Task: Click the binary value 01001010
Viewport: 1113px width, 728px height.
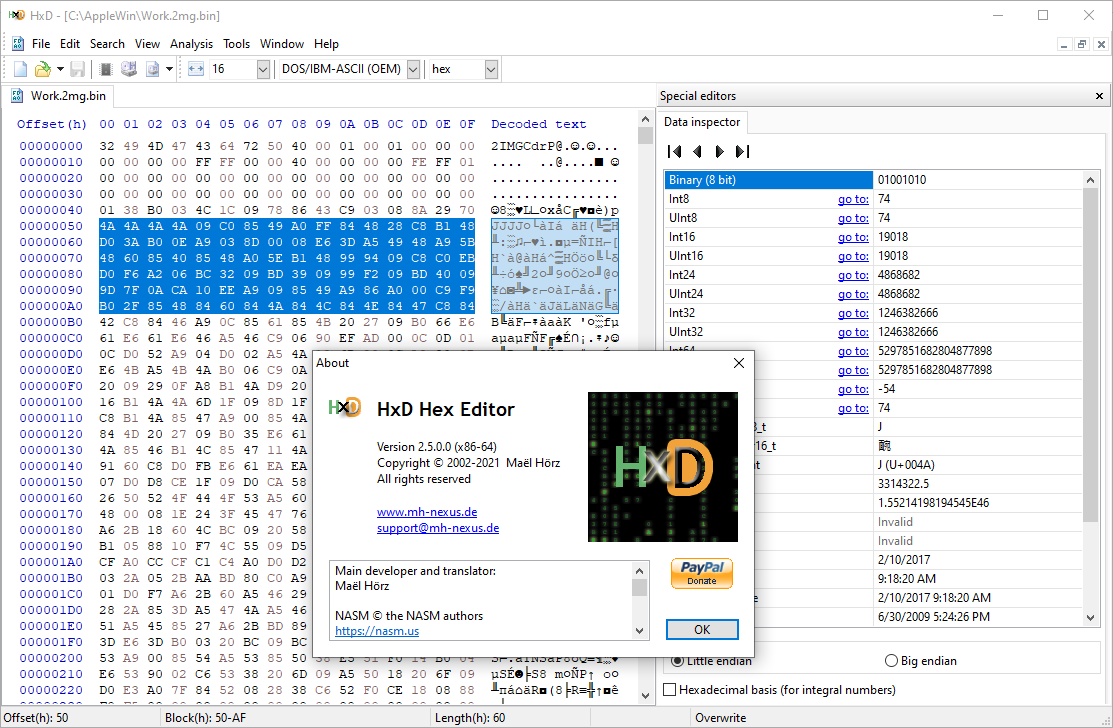Action: 901,180
